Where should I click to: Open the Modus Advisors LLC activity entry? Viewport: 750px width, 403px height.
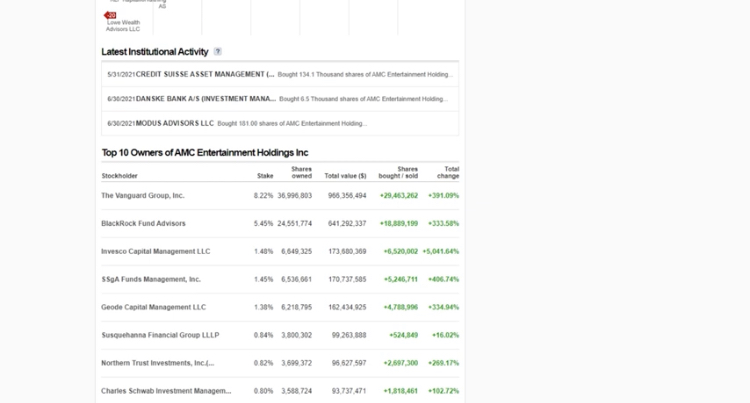pyautogui.click(x=280, y=123)
